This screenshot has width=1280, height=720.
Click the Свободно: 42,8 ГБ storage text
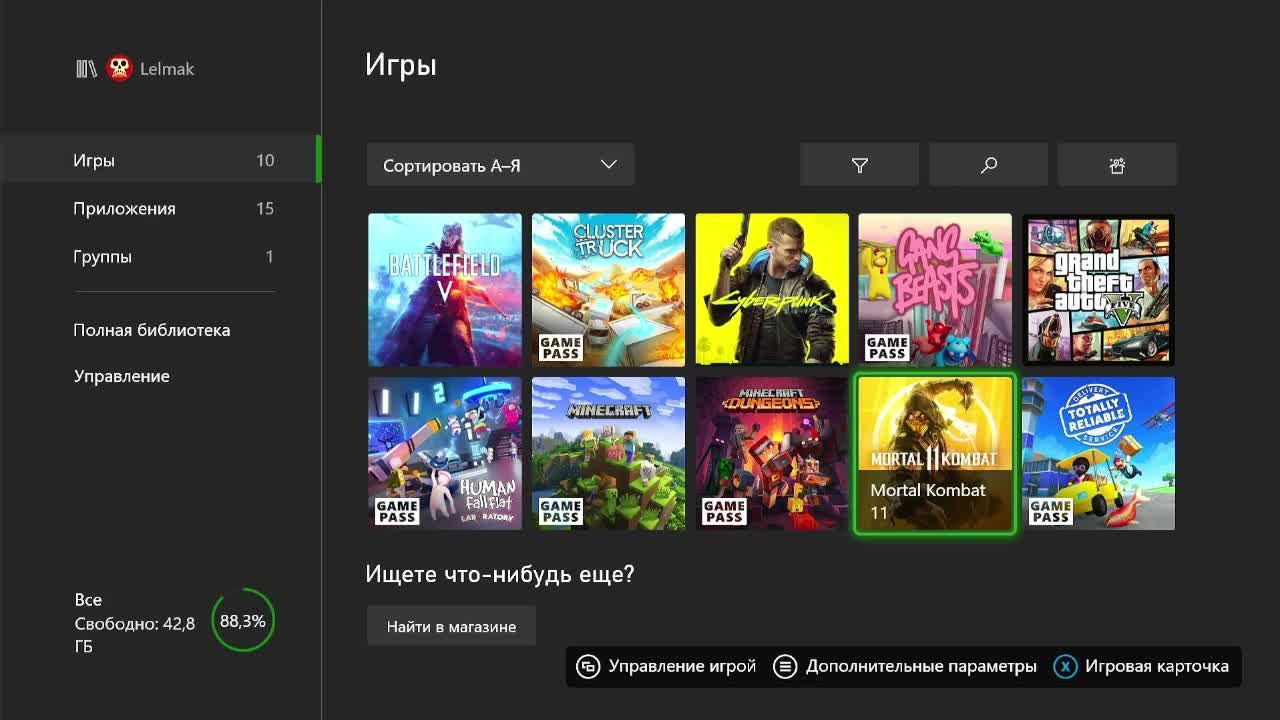134,635
